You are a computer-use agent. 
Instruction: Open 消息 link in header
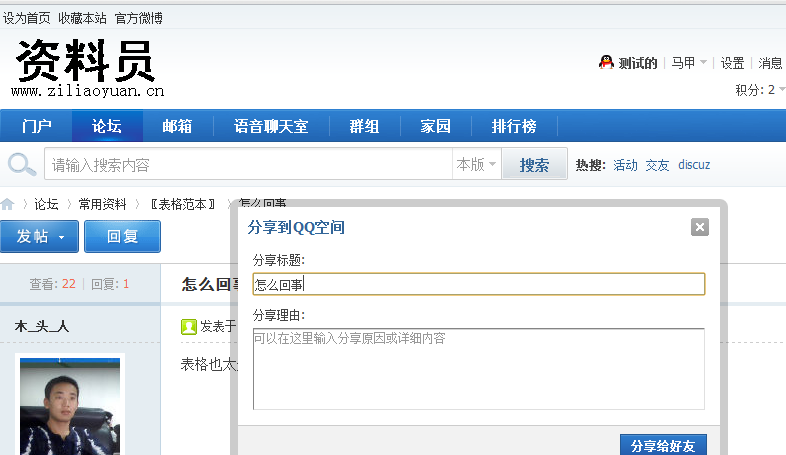(x=770, y=63)
